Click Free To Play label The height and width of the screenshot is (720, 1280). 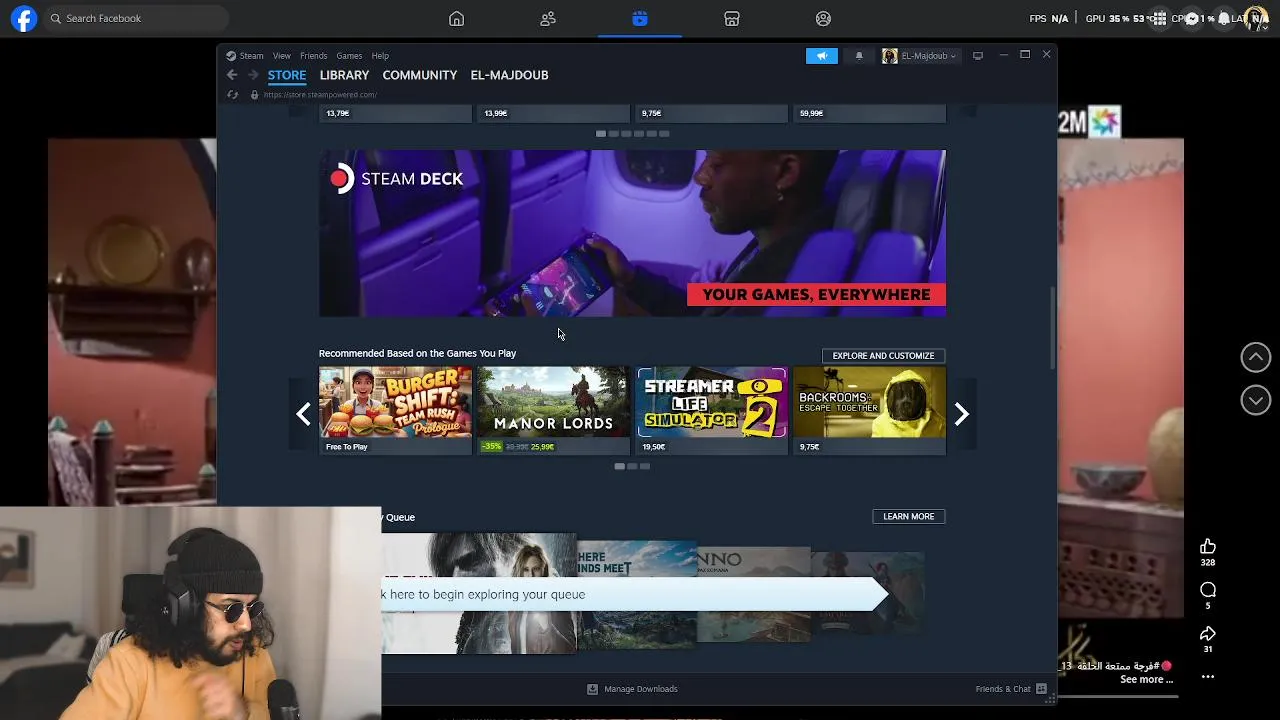(347, 447)
